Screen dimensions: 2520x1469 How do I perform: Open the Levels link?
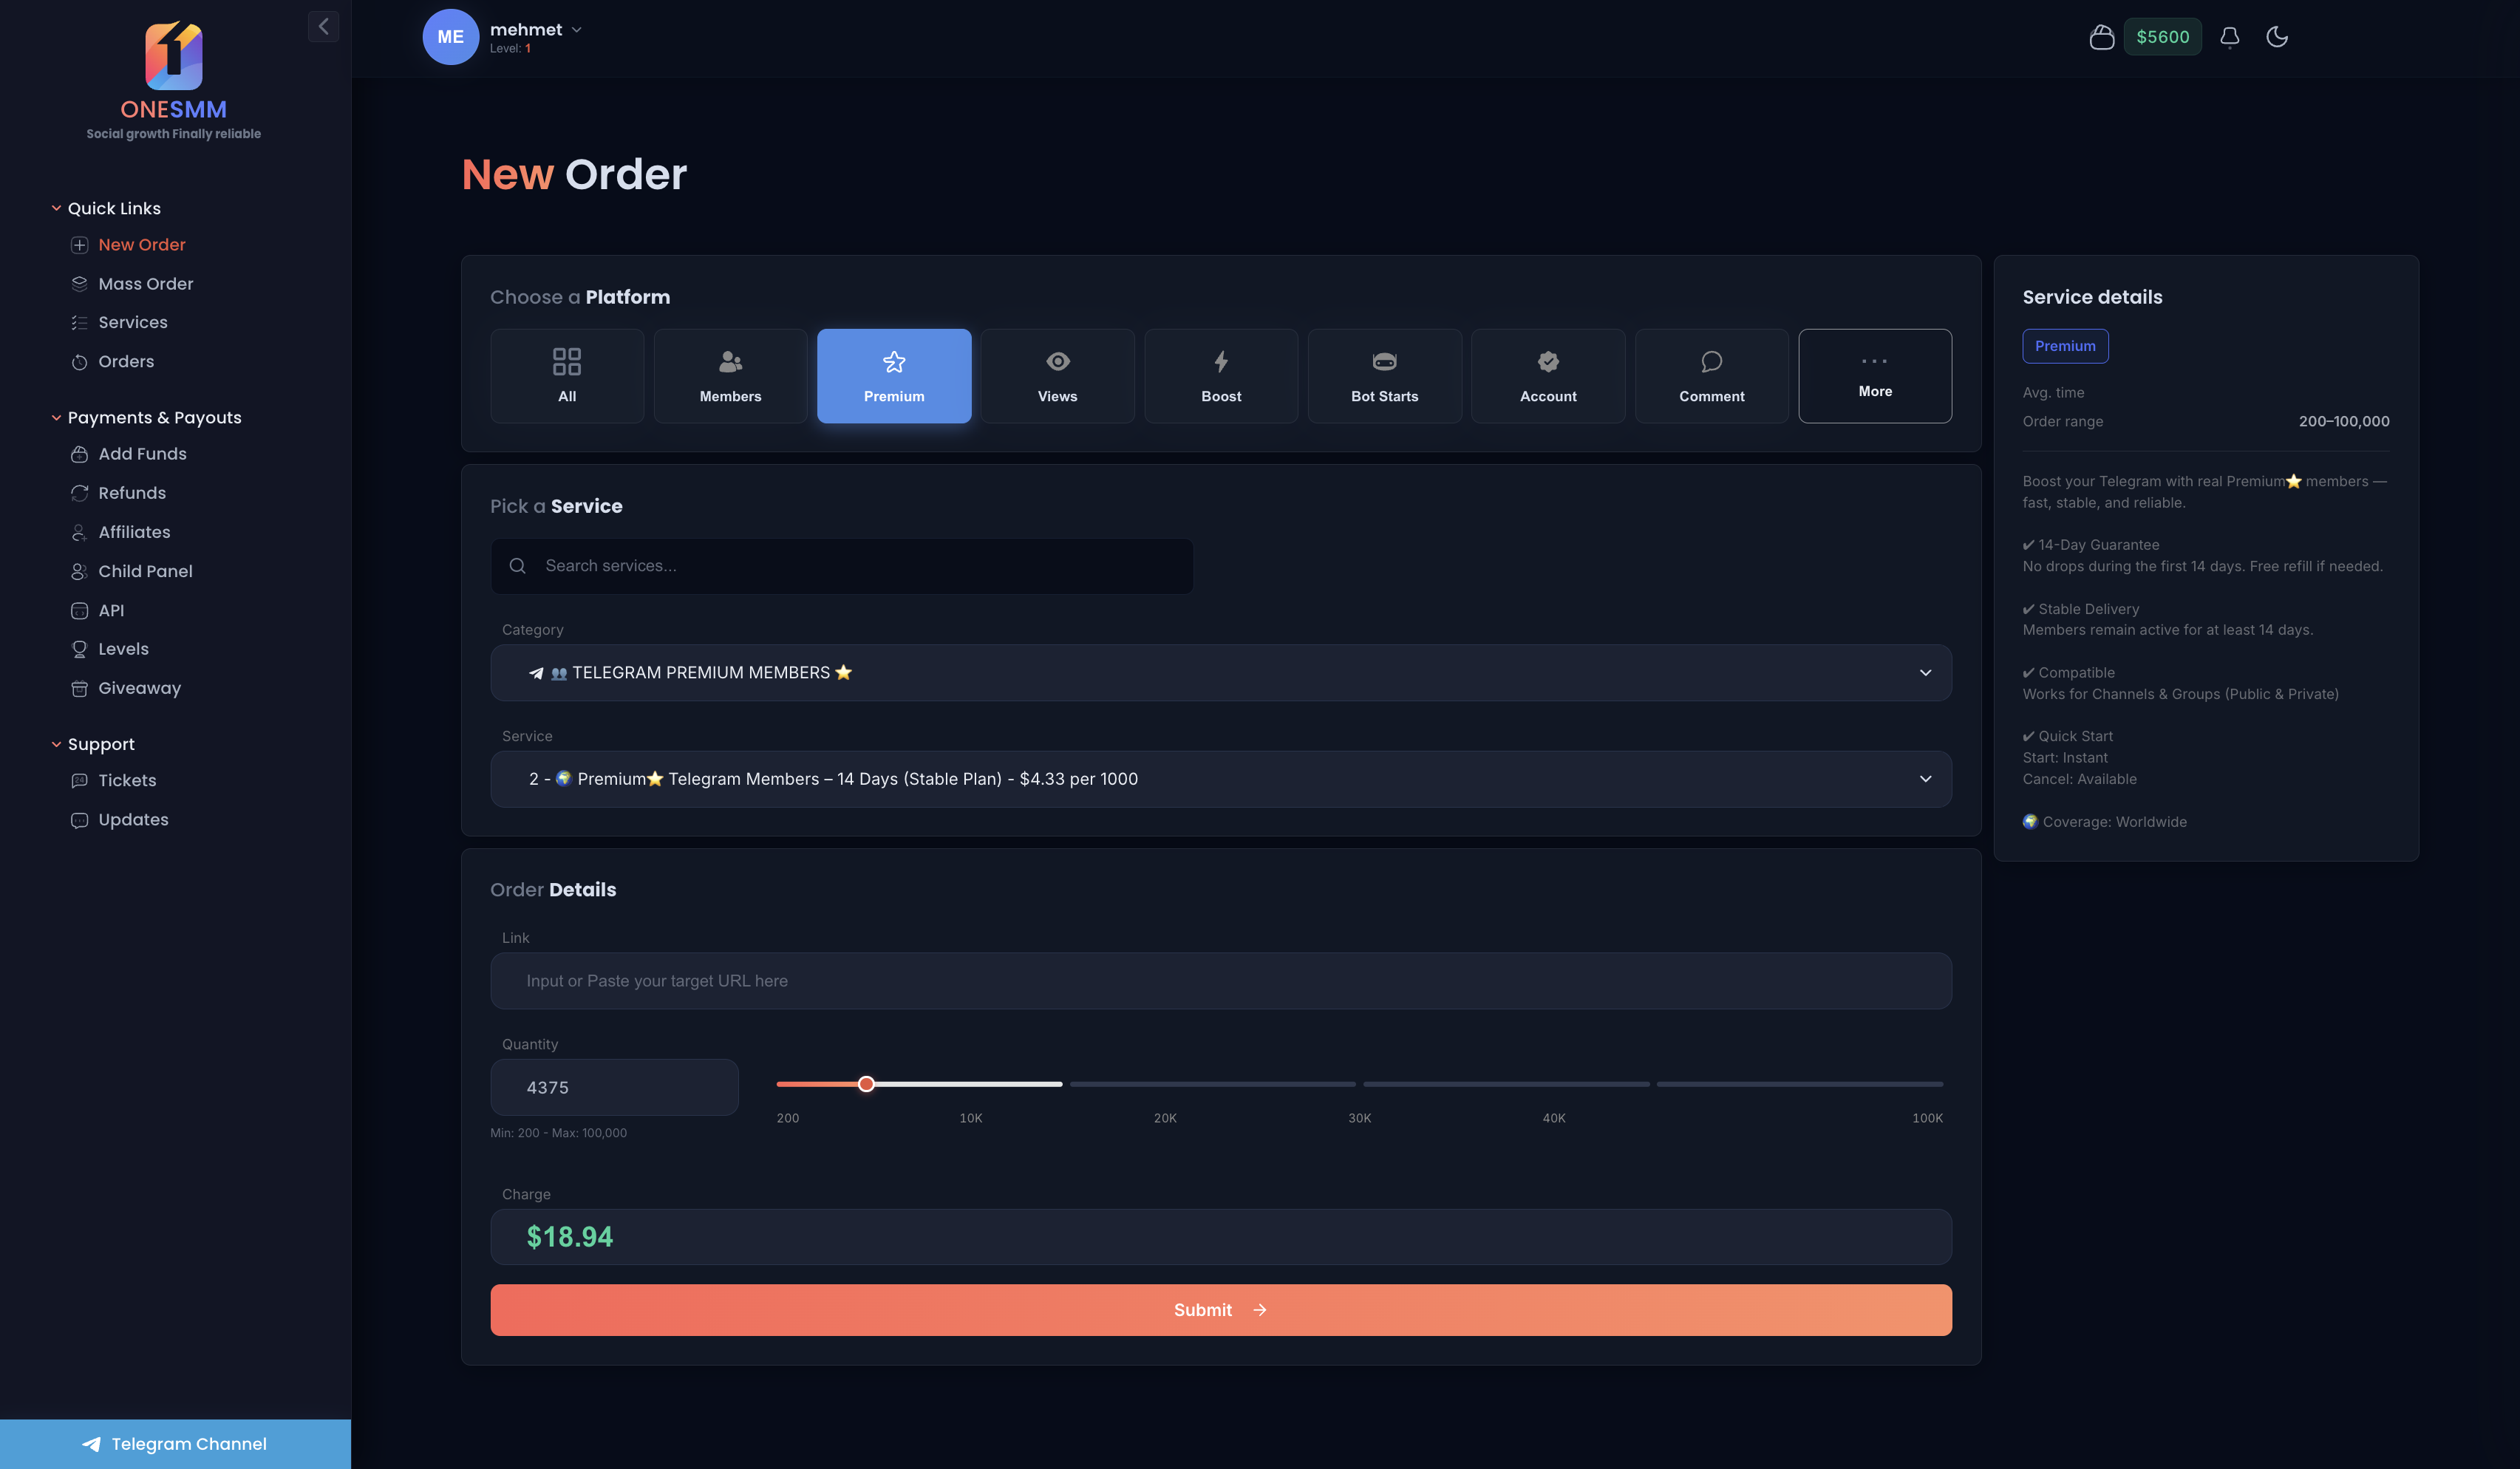tap(123, 649)
